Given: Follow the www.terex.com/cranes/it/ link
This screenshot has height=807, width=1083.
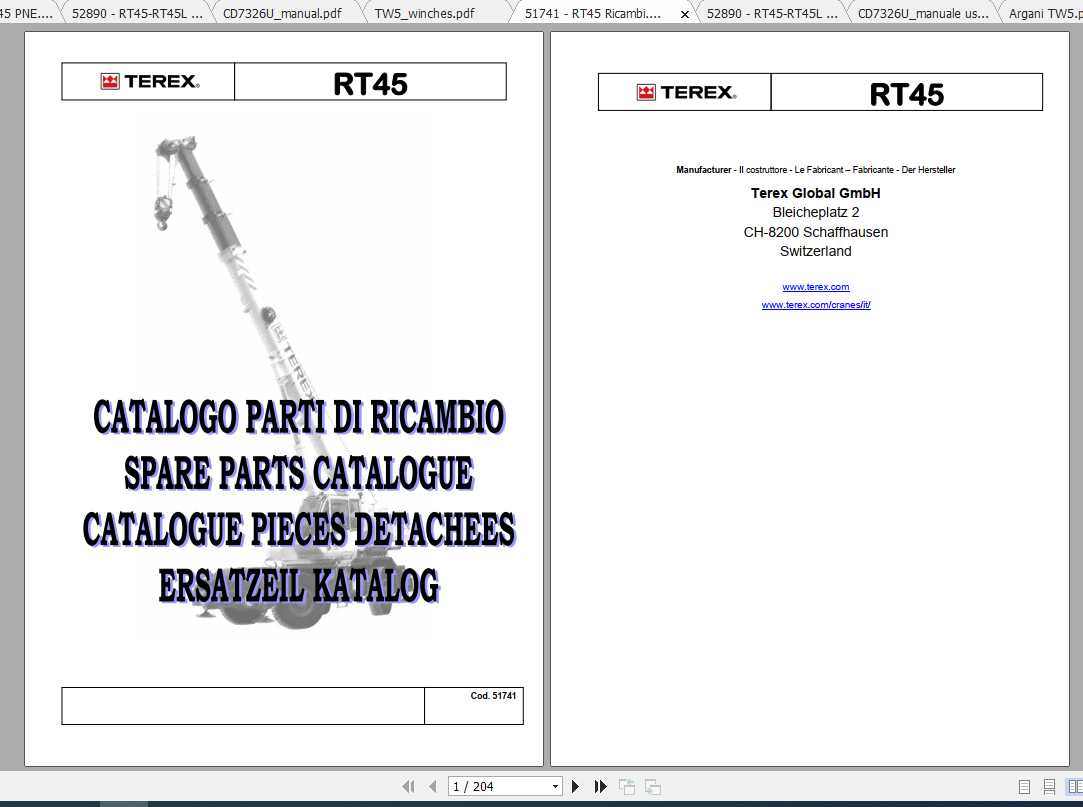Looking at the screenshot, I should [x=815, y=305].
